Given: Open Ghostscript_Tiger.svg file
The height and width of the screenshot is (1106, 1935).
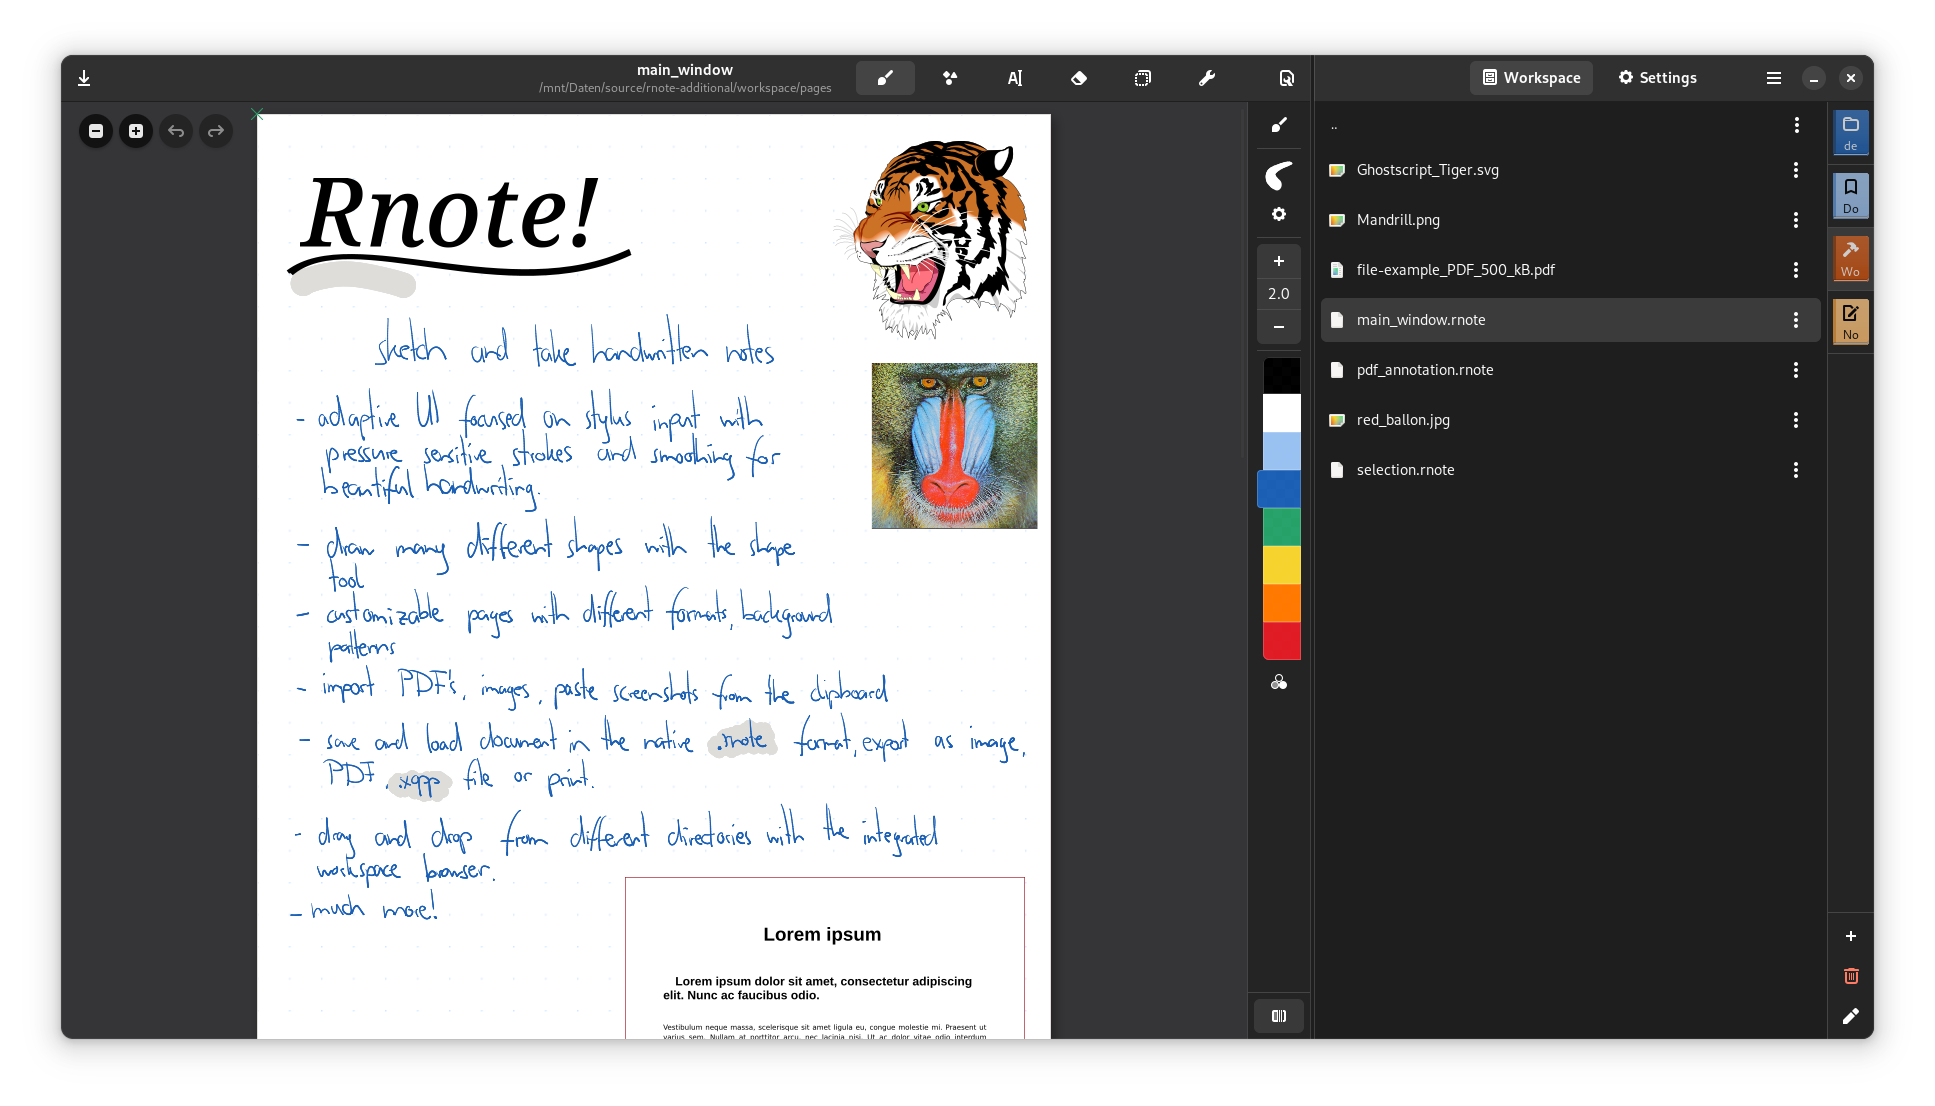Looking at the screenshot, I should pos(1570,170).
